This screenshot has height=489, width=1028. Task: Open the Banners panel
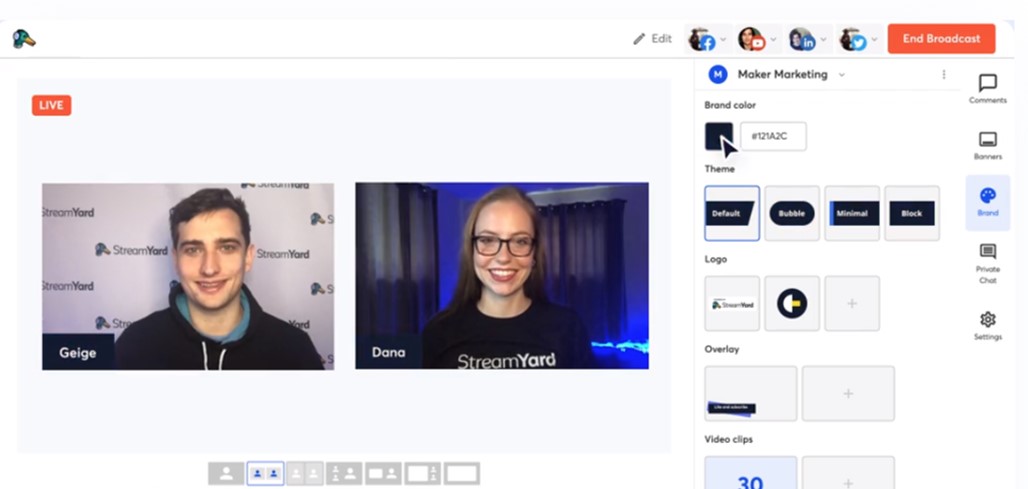tap(987, 145)
